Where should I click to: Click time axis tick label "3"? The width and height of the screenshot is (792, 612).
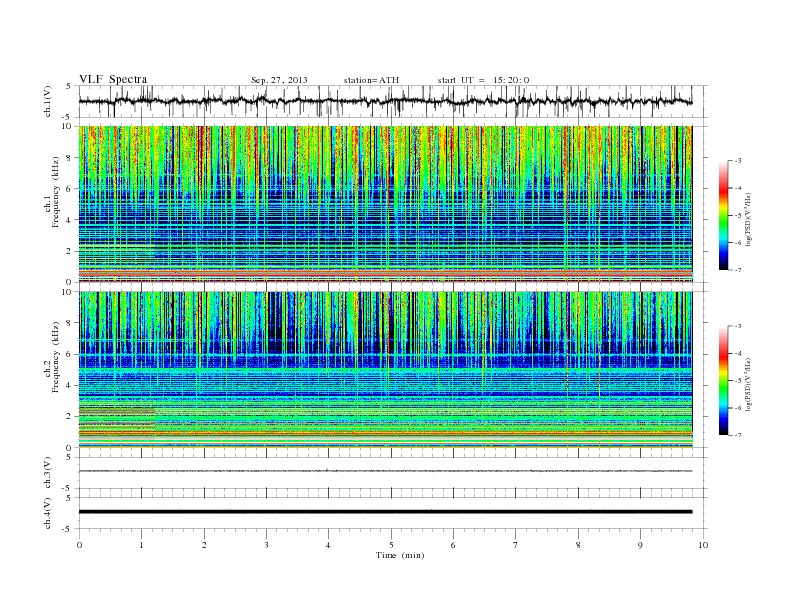coord(266,545)
